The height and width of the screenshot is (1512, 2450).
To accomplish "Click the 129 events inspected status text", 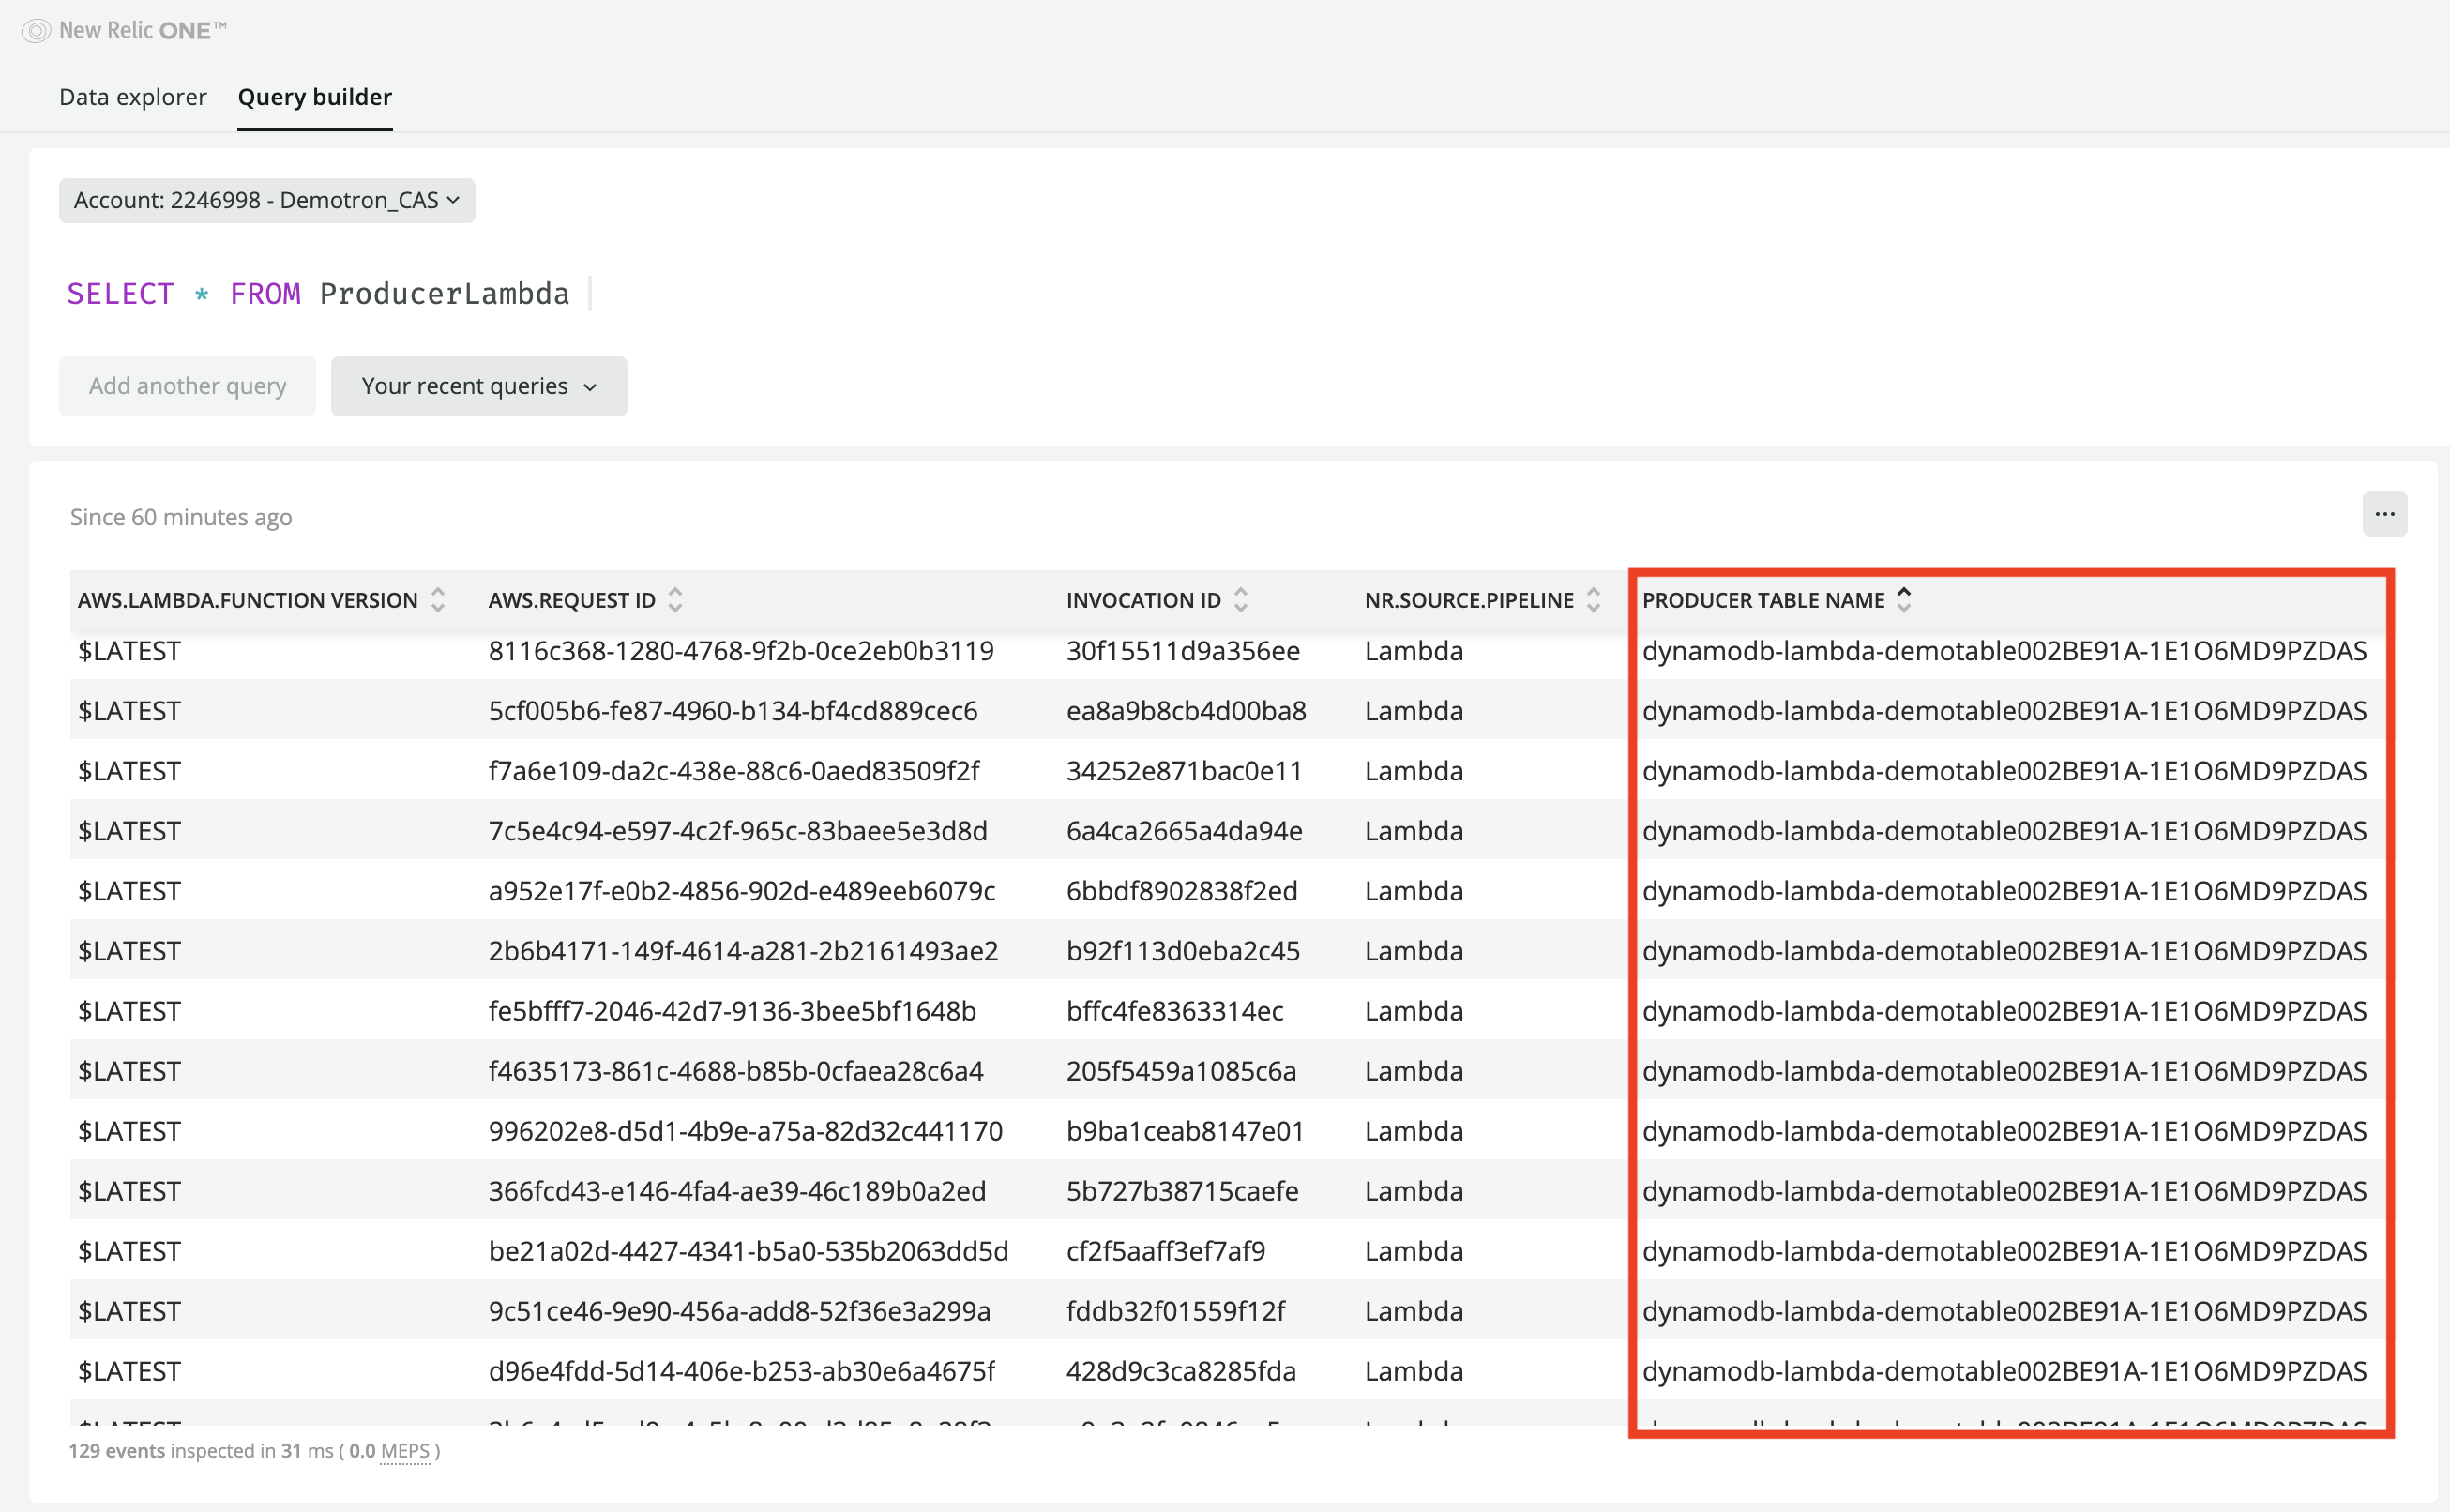I will click(254, 1451).
